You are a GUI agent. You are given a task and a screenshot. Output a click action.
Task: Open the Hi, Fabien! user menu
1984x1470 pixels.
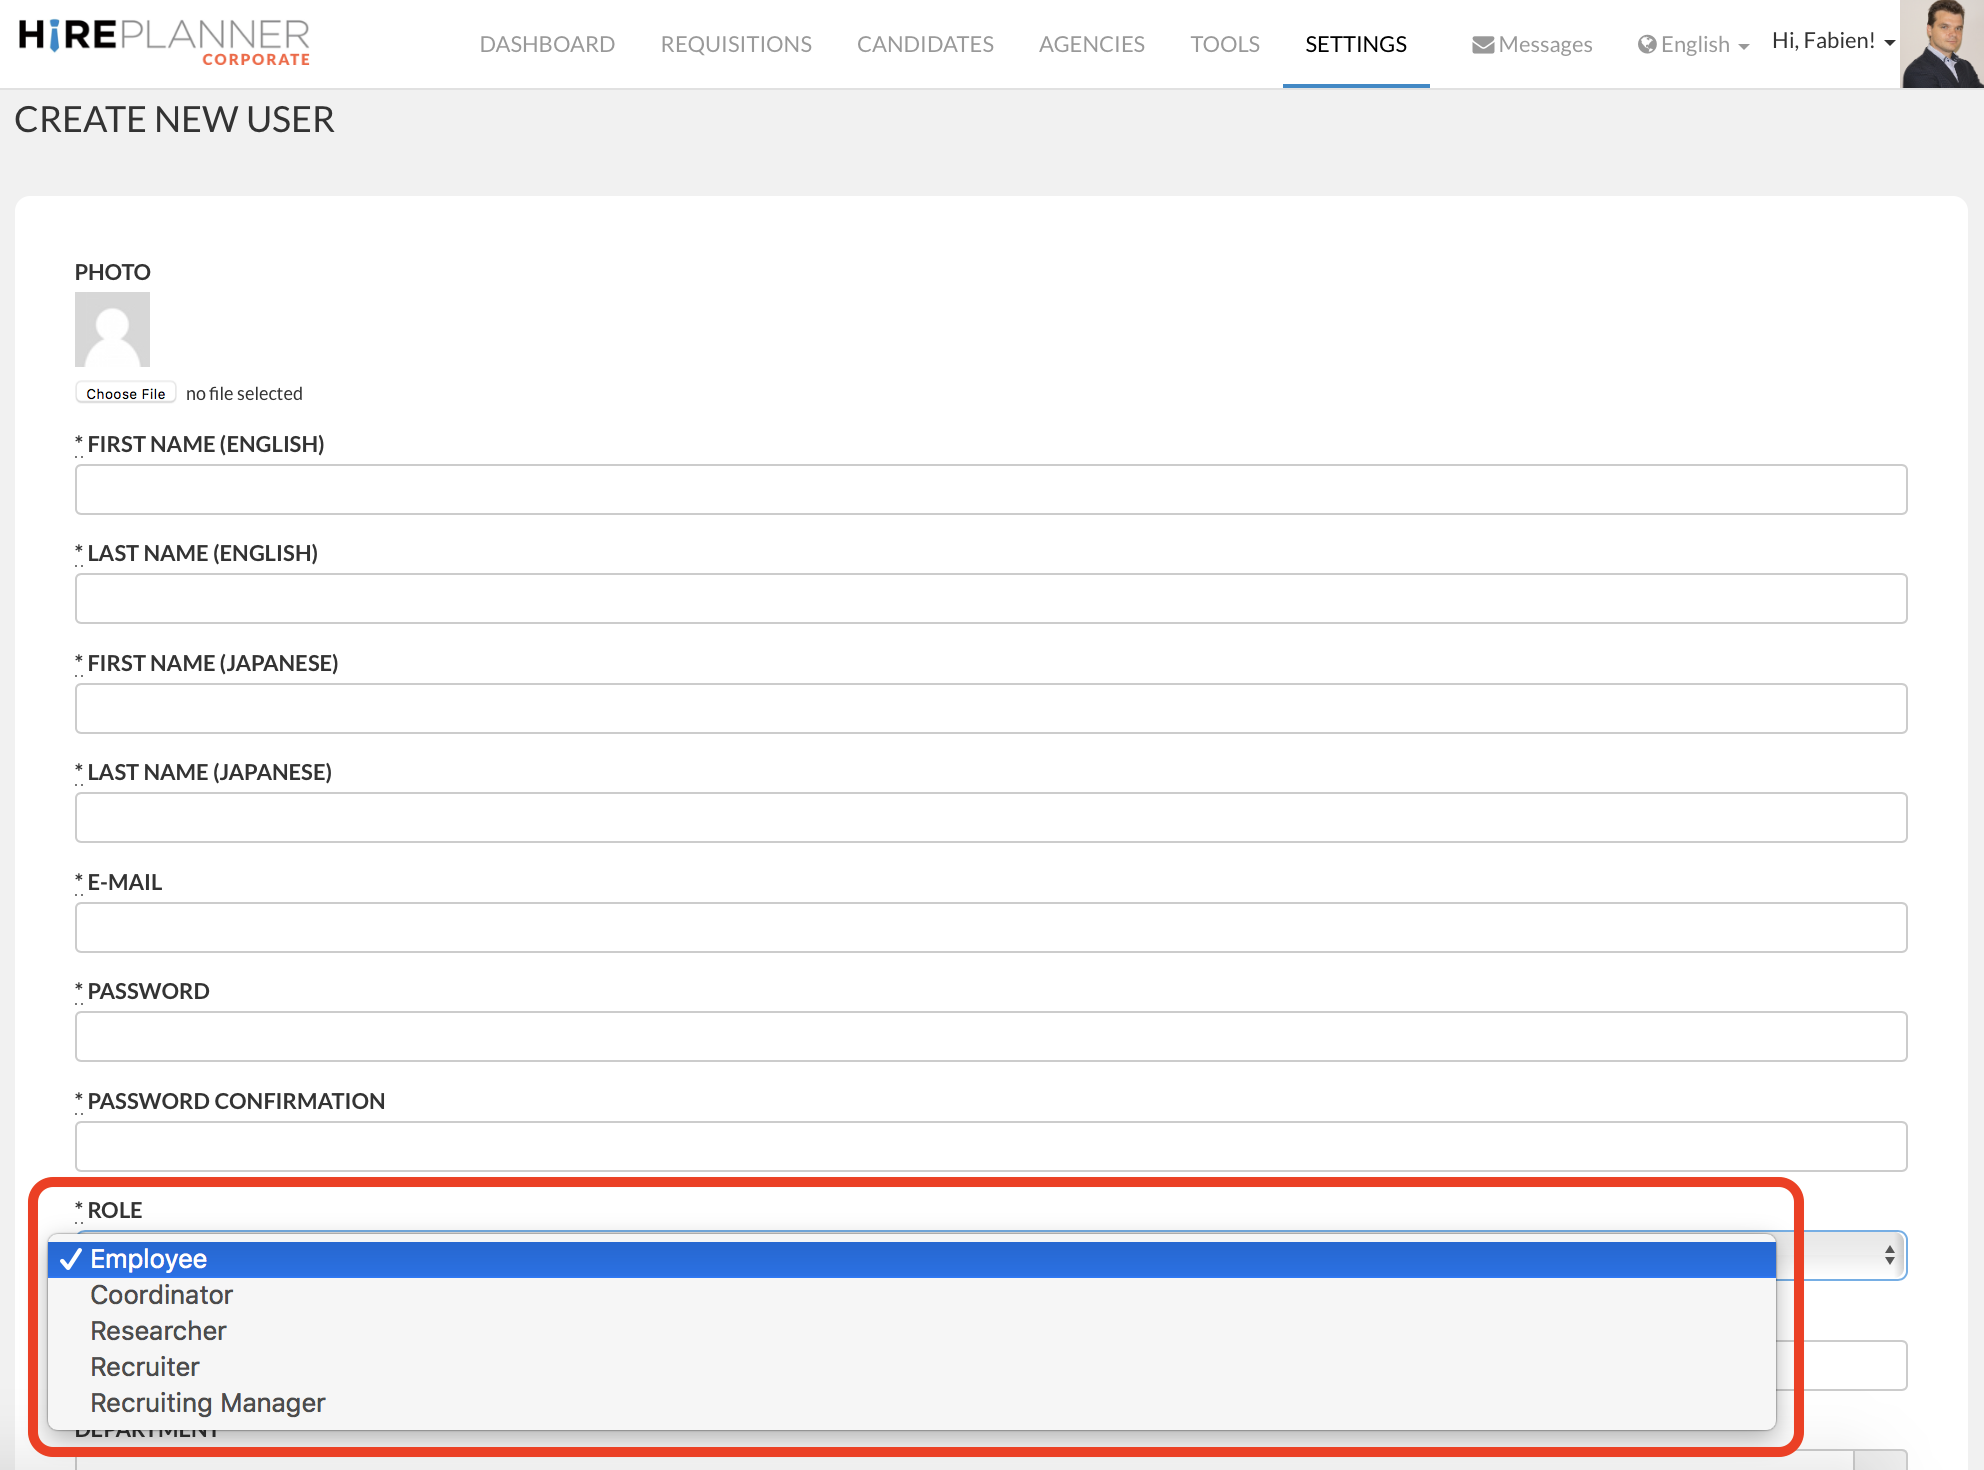tap(1832, 41)
